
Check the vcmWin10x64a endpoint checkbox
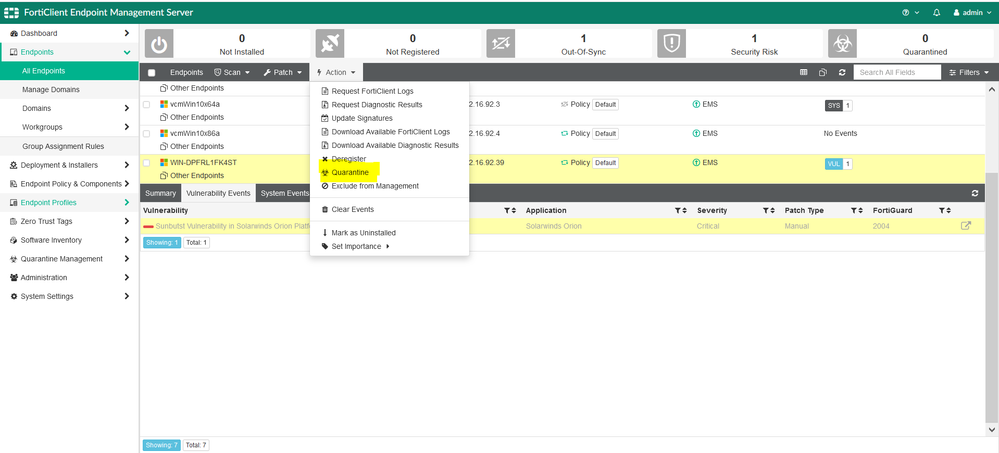pyautogui.click(x=147, y=104)
